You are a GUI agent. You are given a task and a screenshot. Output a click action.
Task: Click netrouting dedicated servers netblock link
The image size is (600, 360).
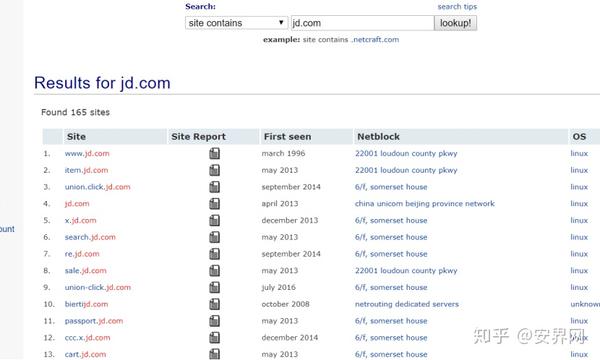click(x=407, y=304)
